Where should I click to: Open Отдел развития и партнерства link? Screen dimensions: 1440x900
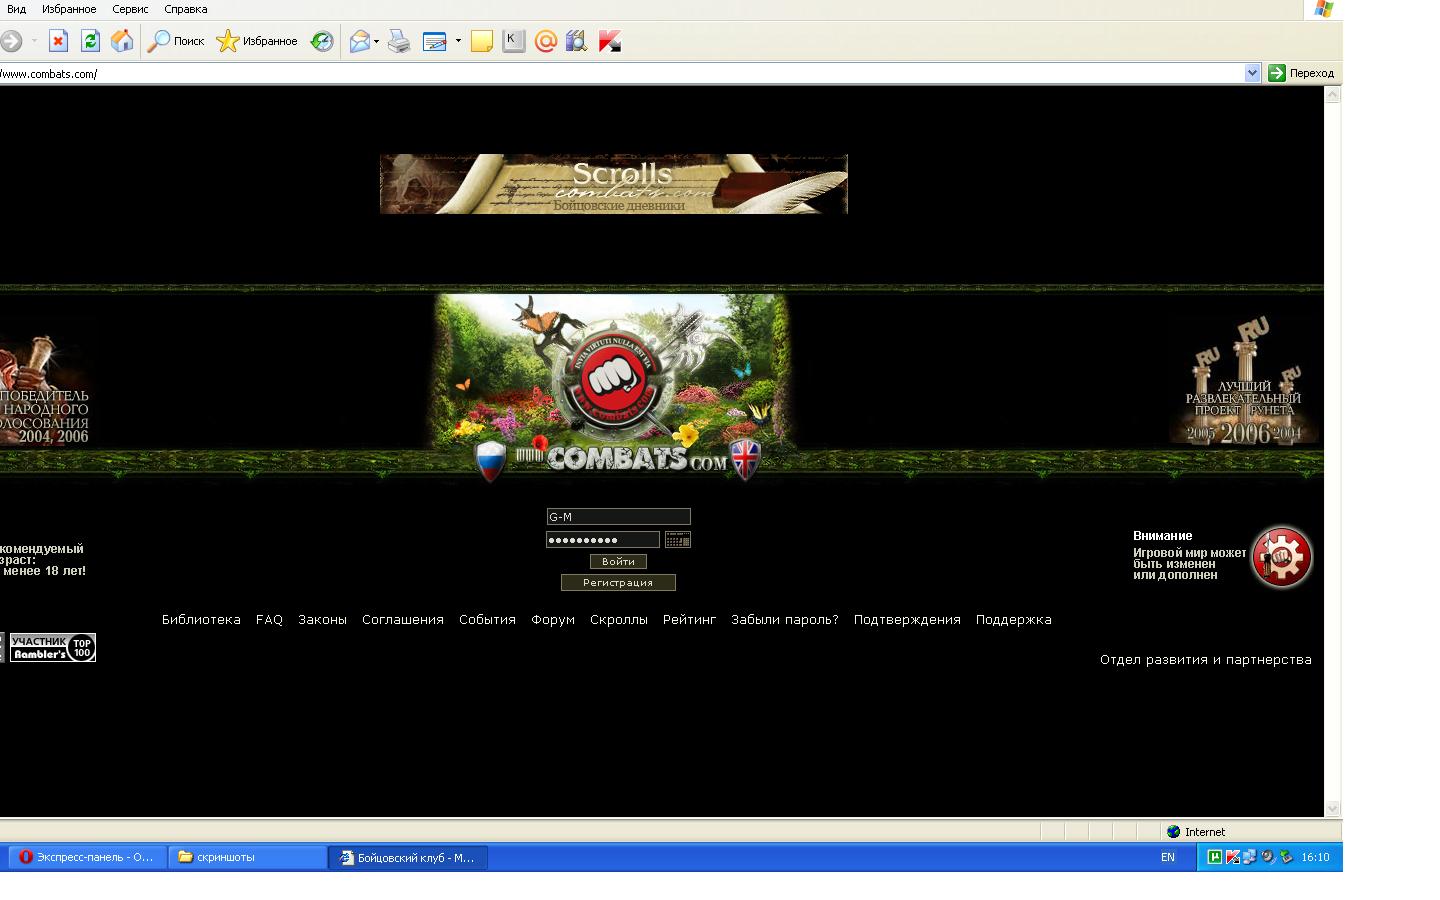(x=1206, y=660)
